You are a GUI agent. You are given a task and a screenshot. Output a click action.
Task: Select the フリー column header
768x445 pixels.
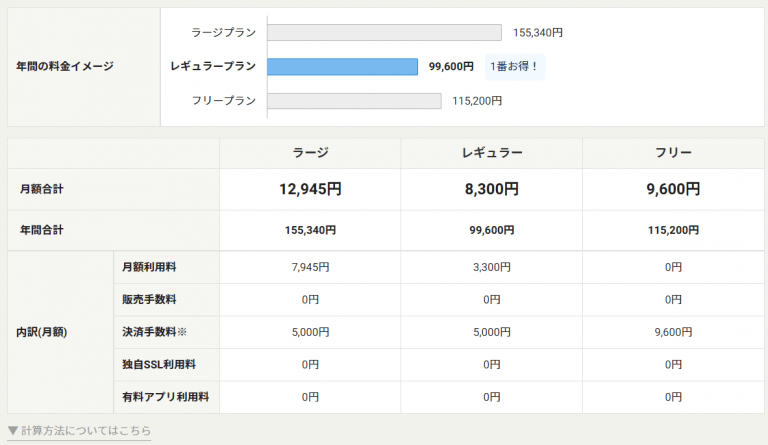click(673, 153)
